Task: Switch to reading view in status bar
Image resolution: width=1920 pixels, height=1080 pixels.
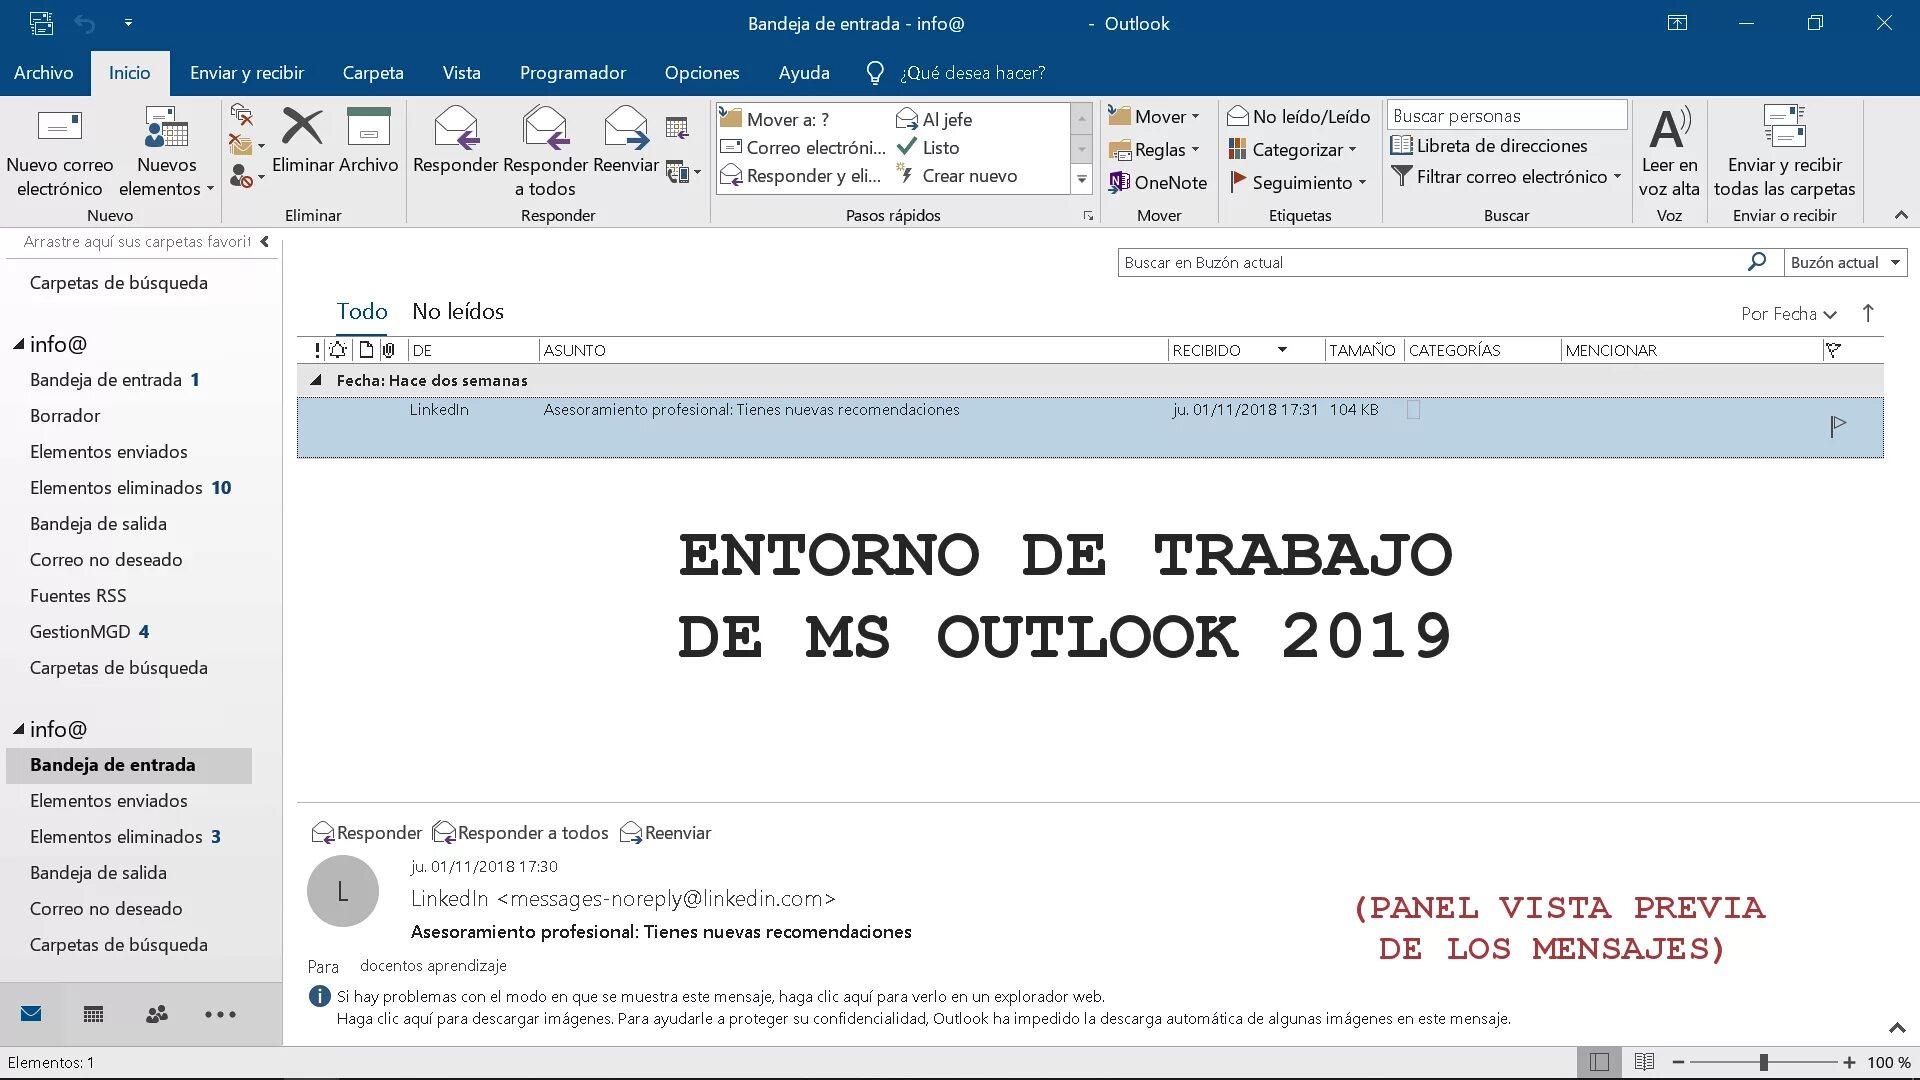Action: point(1644,1062)
